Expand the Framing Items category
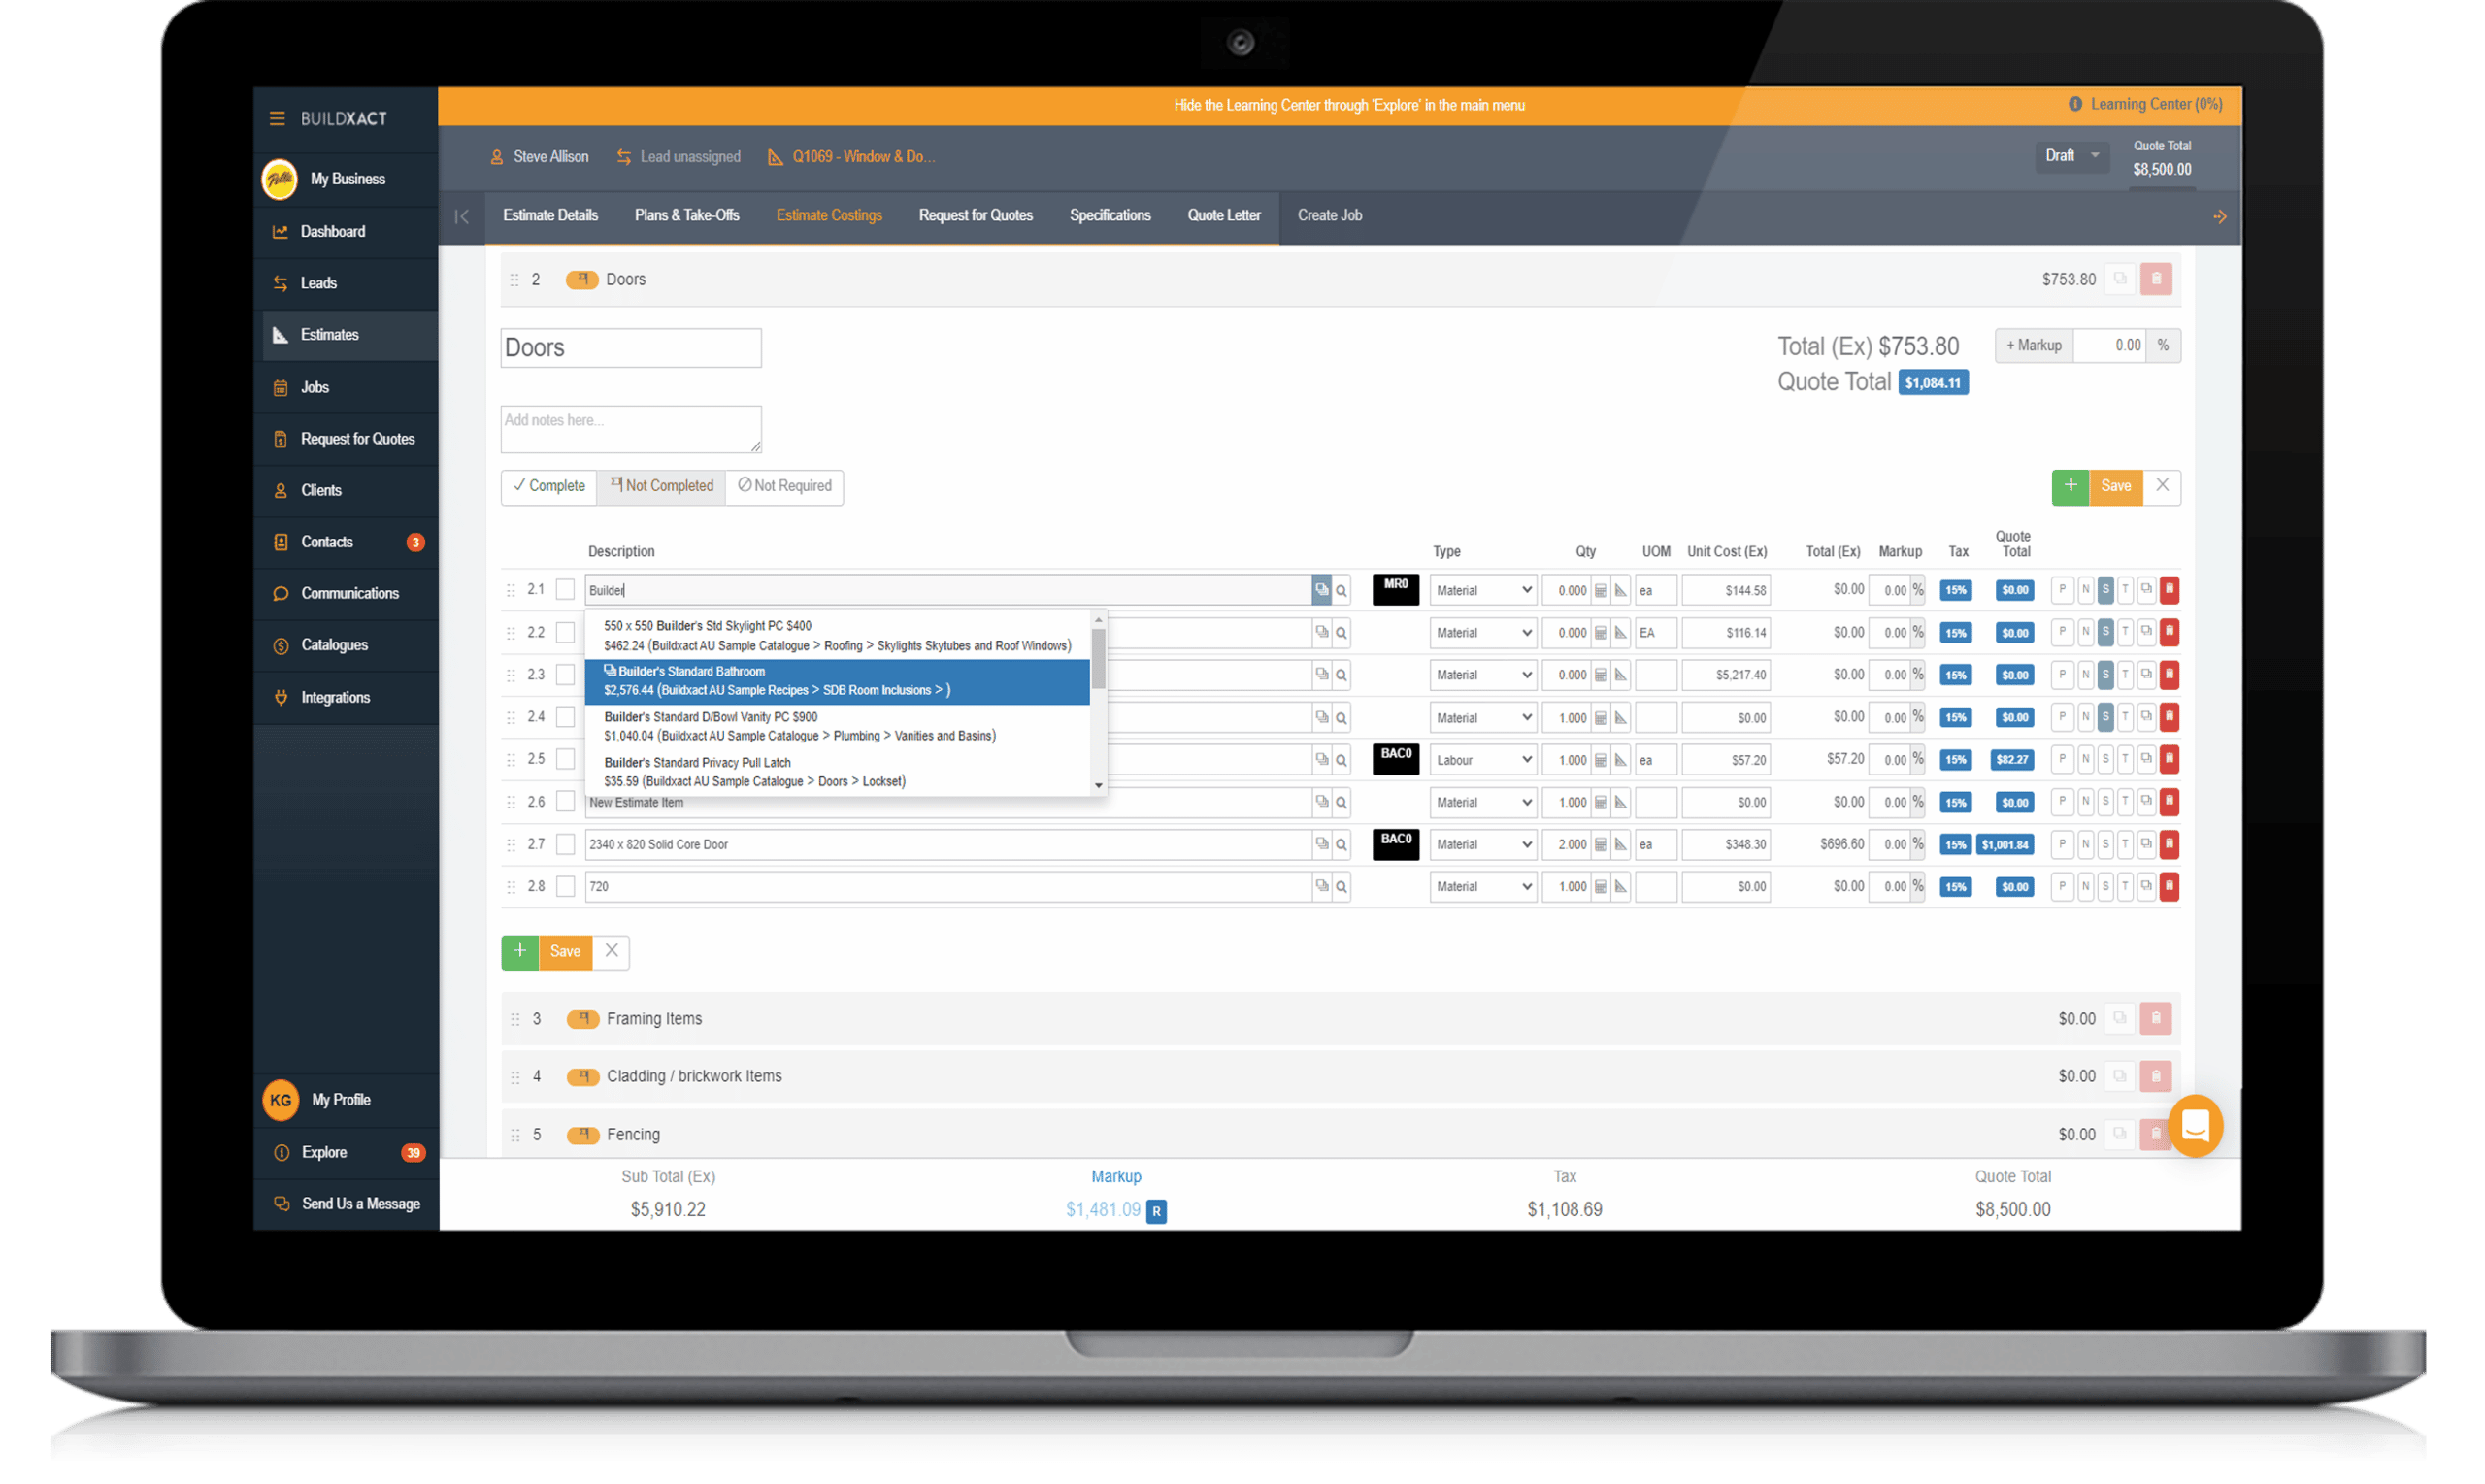This screenshot has height=1484, width=2485. tap(1340, 1019)
